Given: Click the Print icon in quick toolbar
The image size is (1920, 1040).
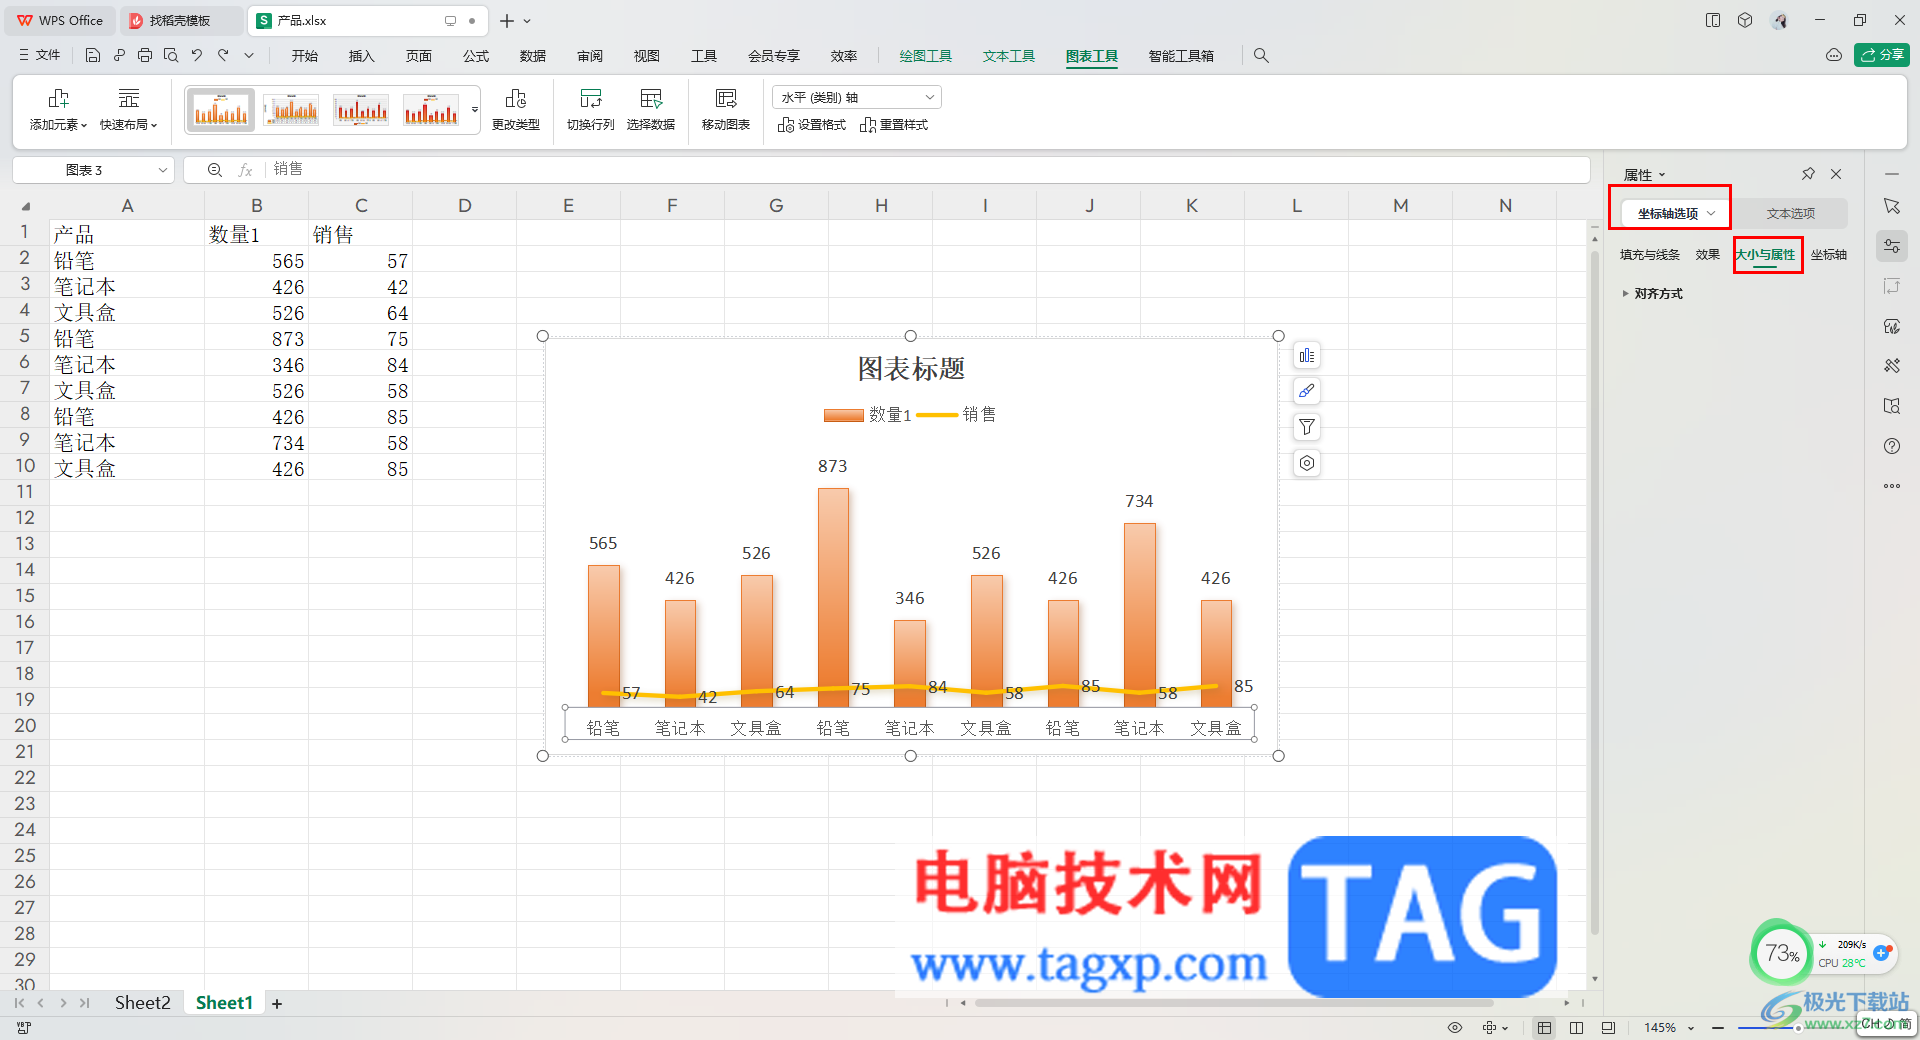Looking at the screenshot, I should point(145,56).
